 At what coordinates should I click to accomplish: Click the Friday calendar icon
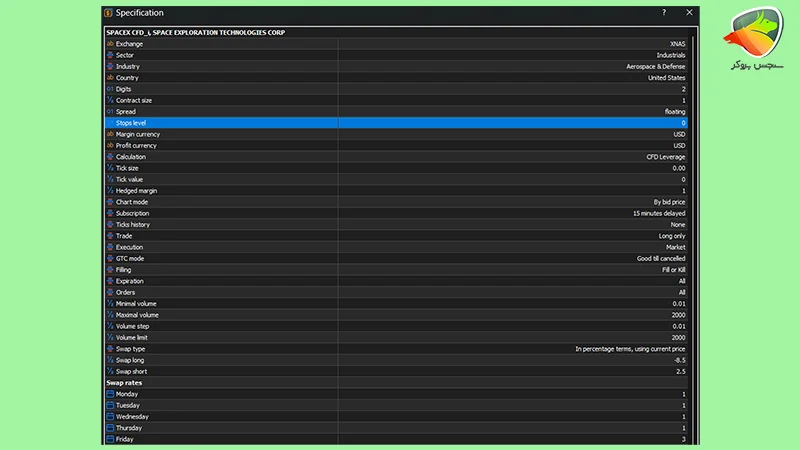[110, 439]
